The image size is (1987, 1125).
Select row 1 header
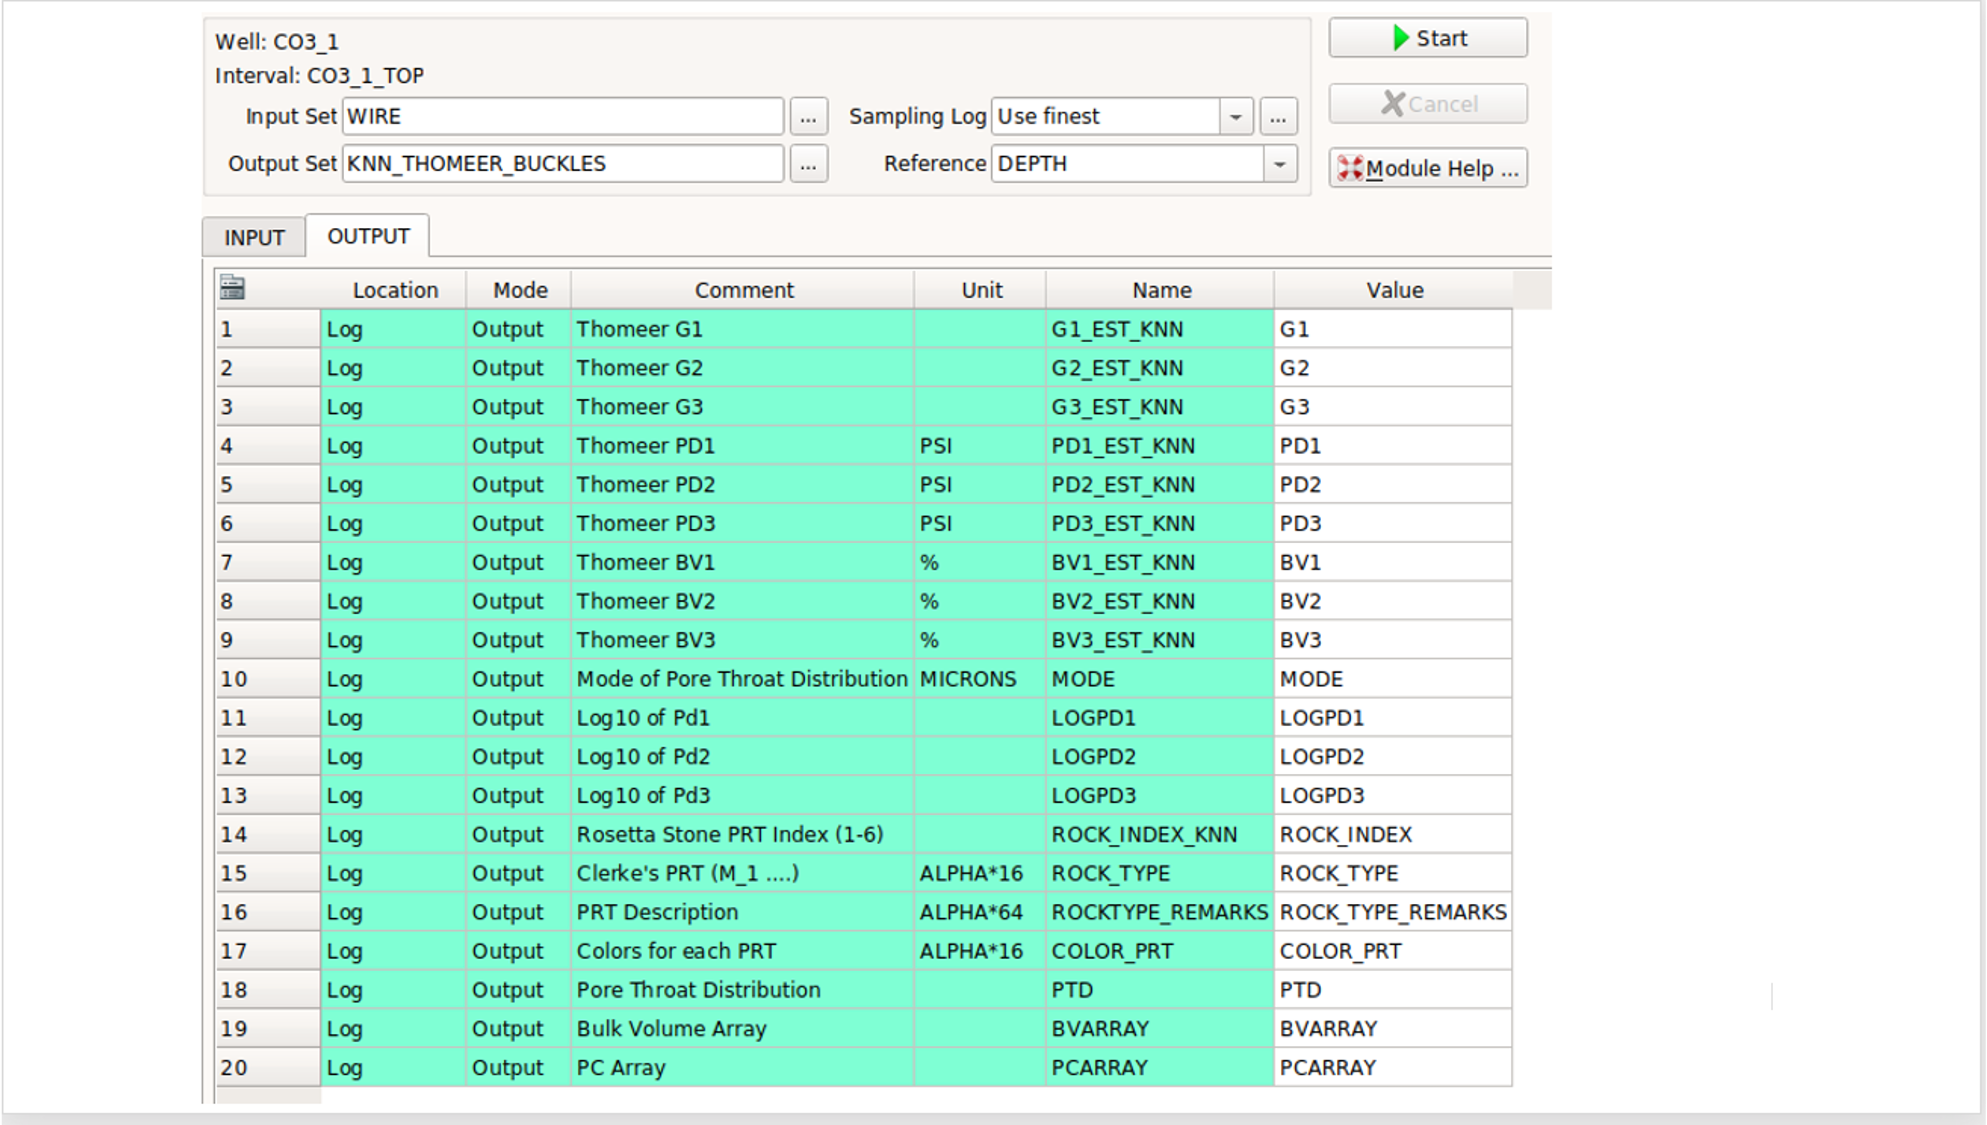click(268, 329)
